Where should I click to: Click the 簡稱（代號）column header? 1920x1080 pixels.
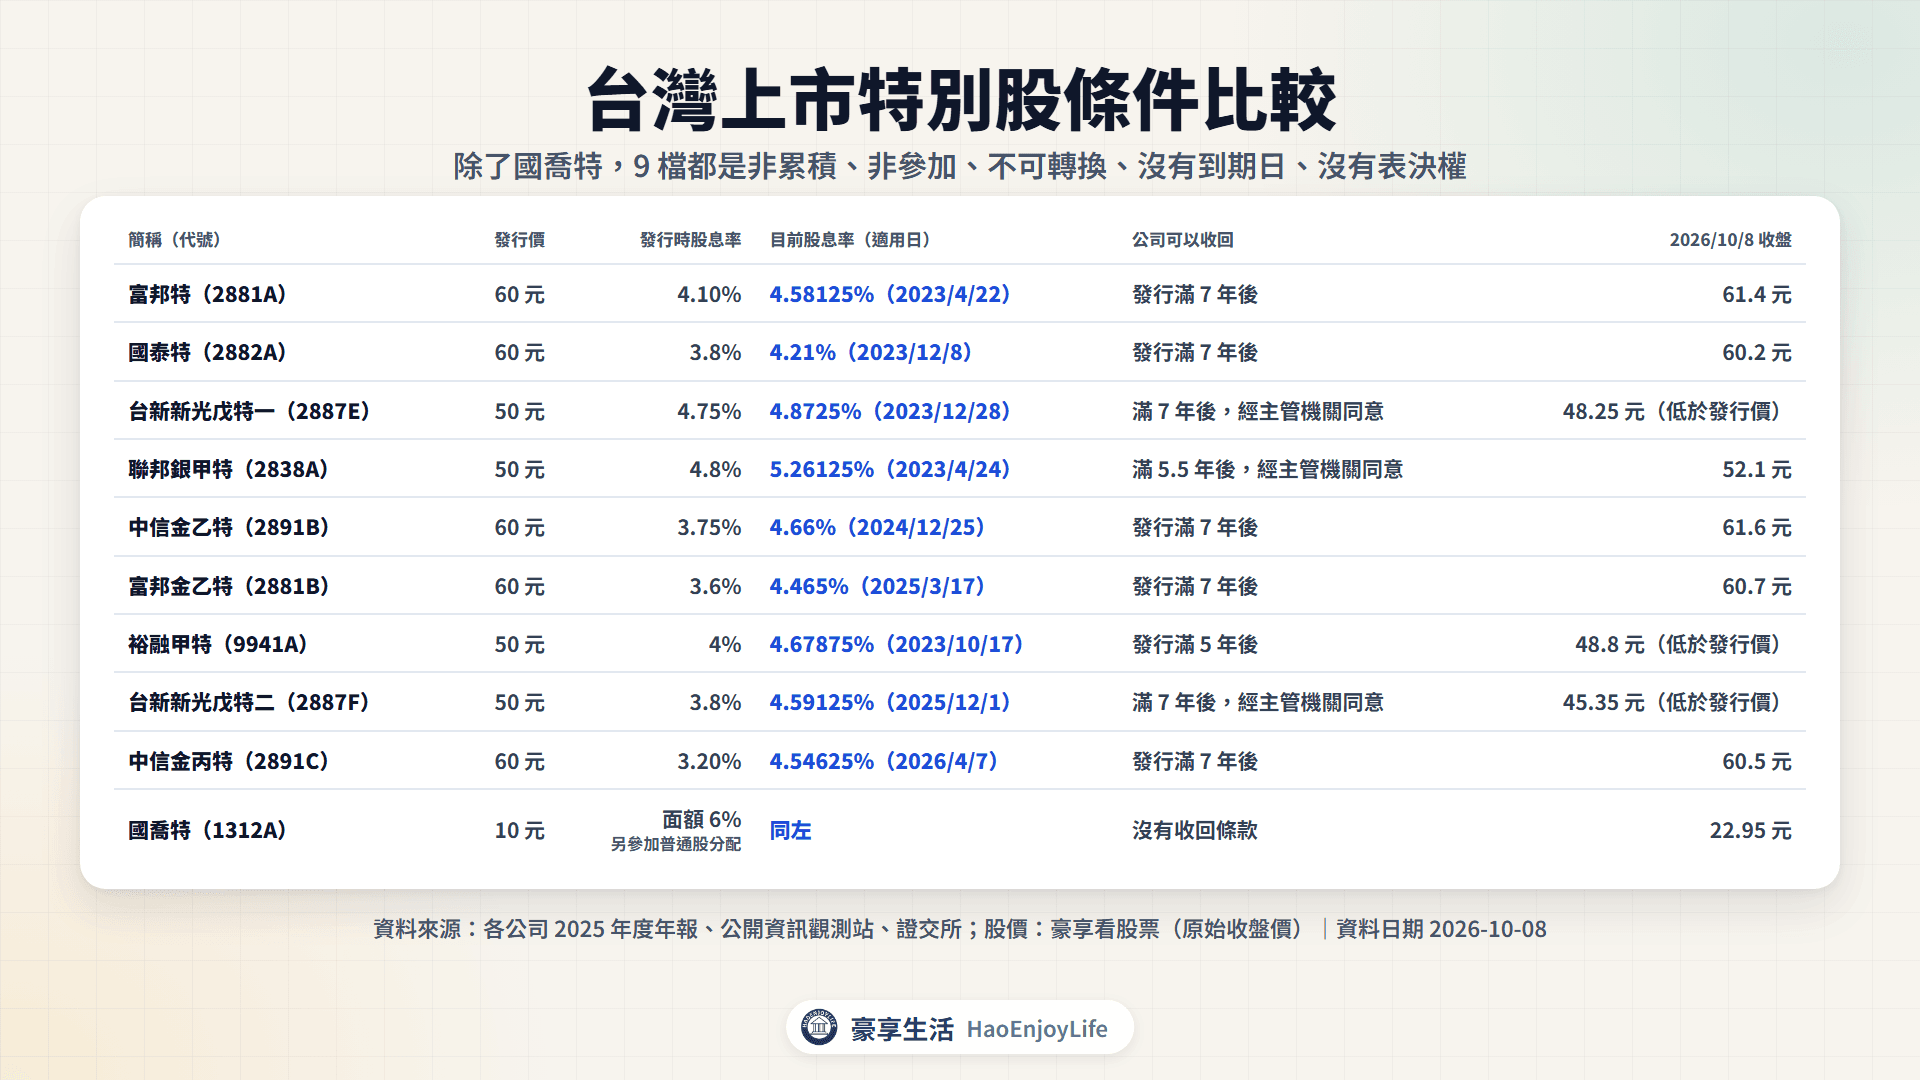(175, 240)
